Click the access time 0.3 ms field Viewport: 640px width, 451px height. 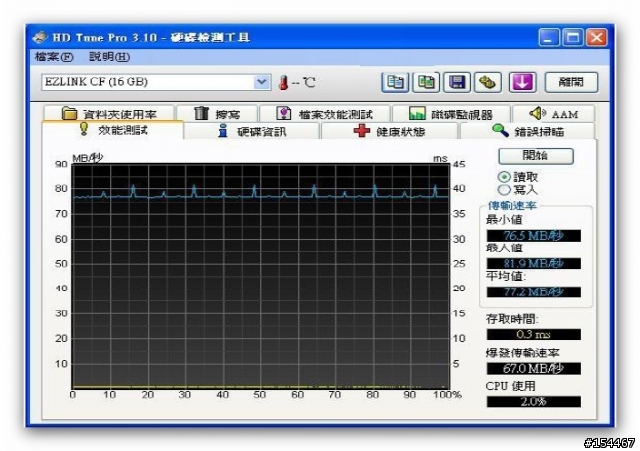pos(533,335)
